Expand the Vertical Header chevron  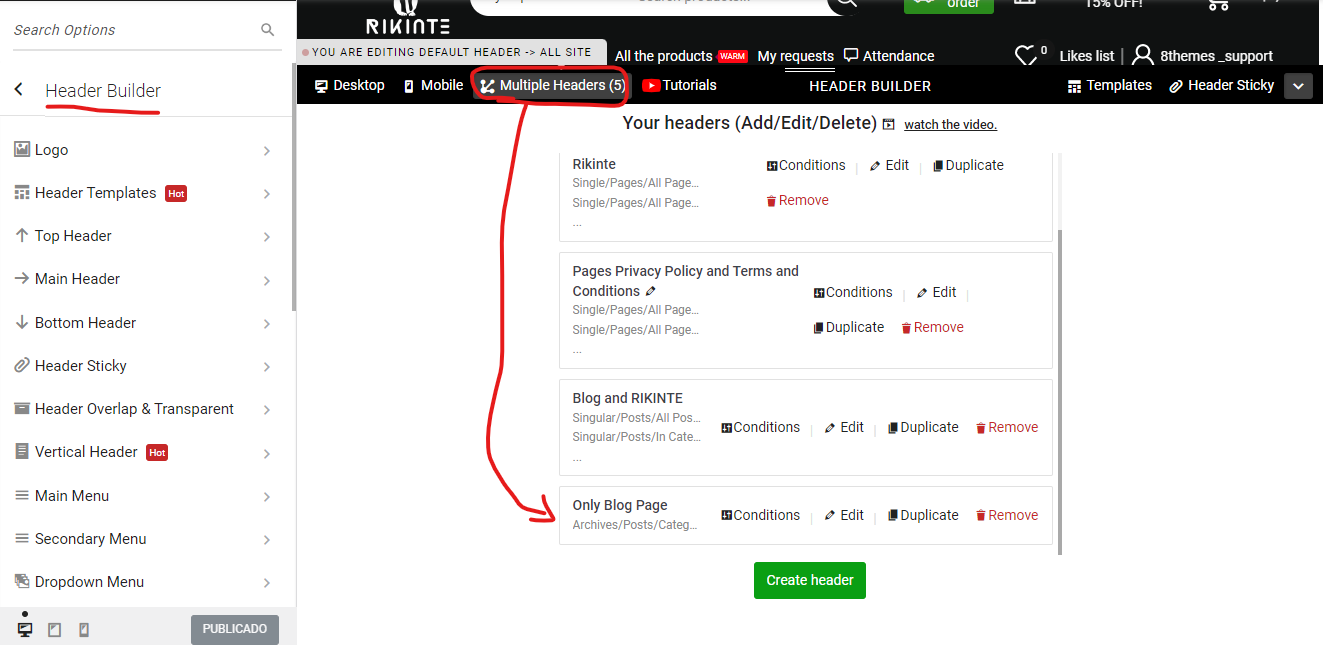point(267,453)
